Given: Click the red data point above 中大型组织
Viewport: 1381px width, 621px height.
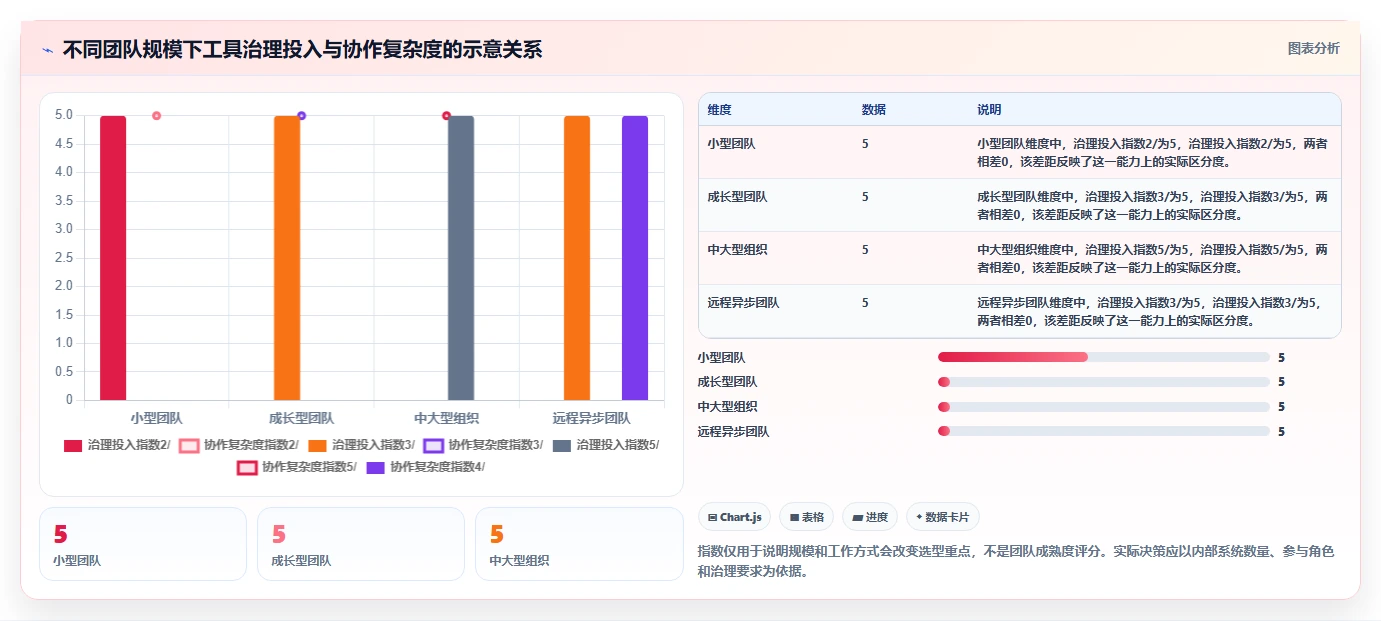Looking at the screenshot, I should [447, 116].
